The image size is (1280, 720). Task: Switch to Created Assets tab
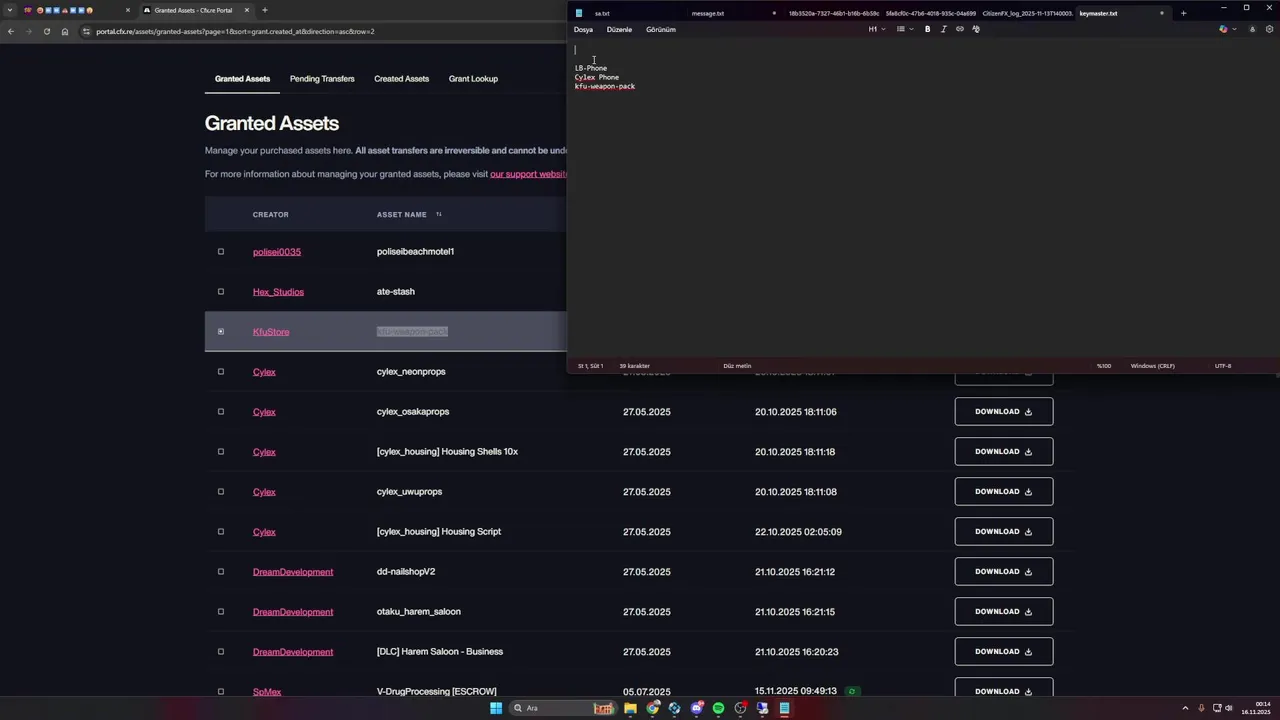402,79
